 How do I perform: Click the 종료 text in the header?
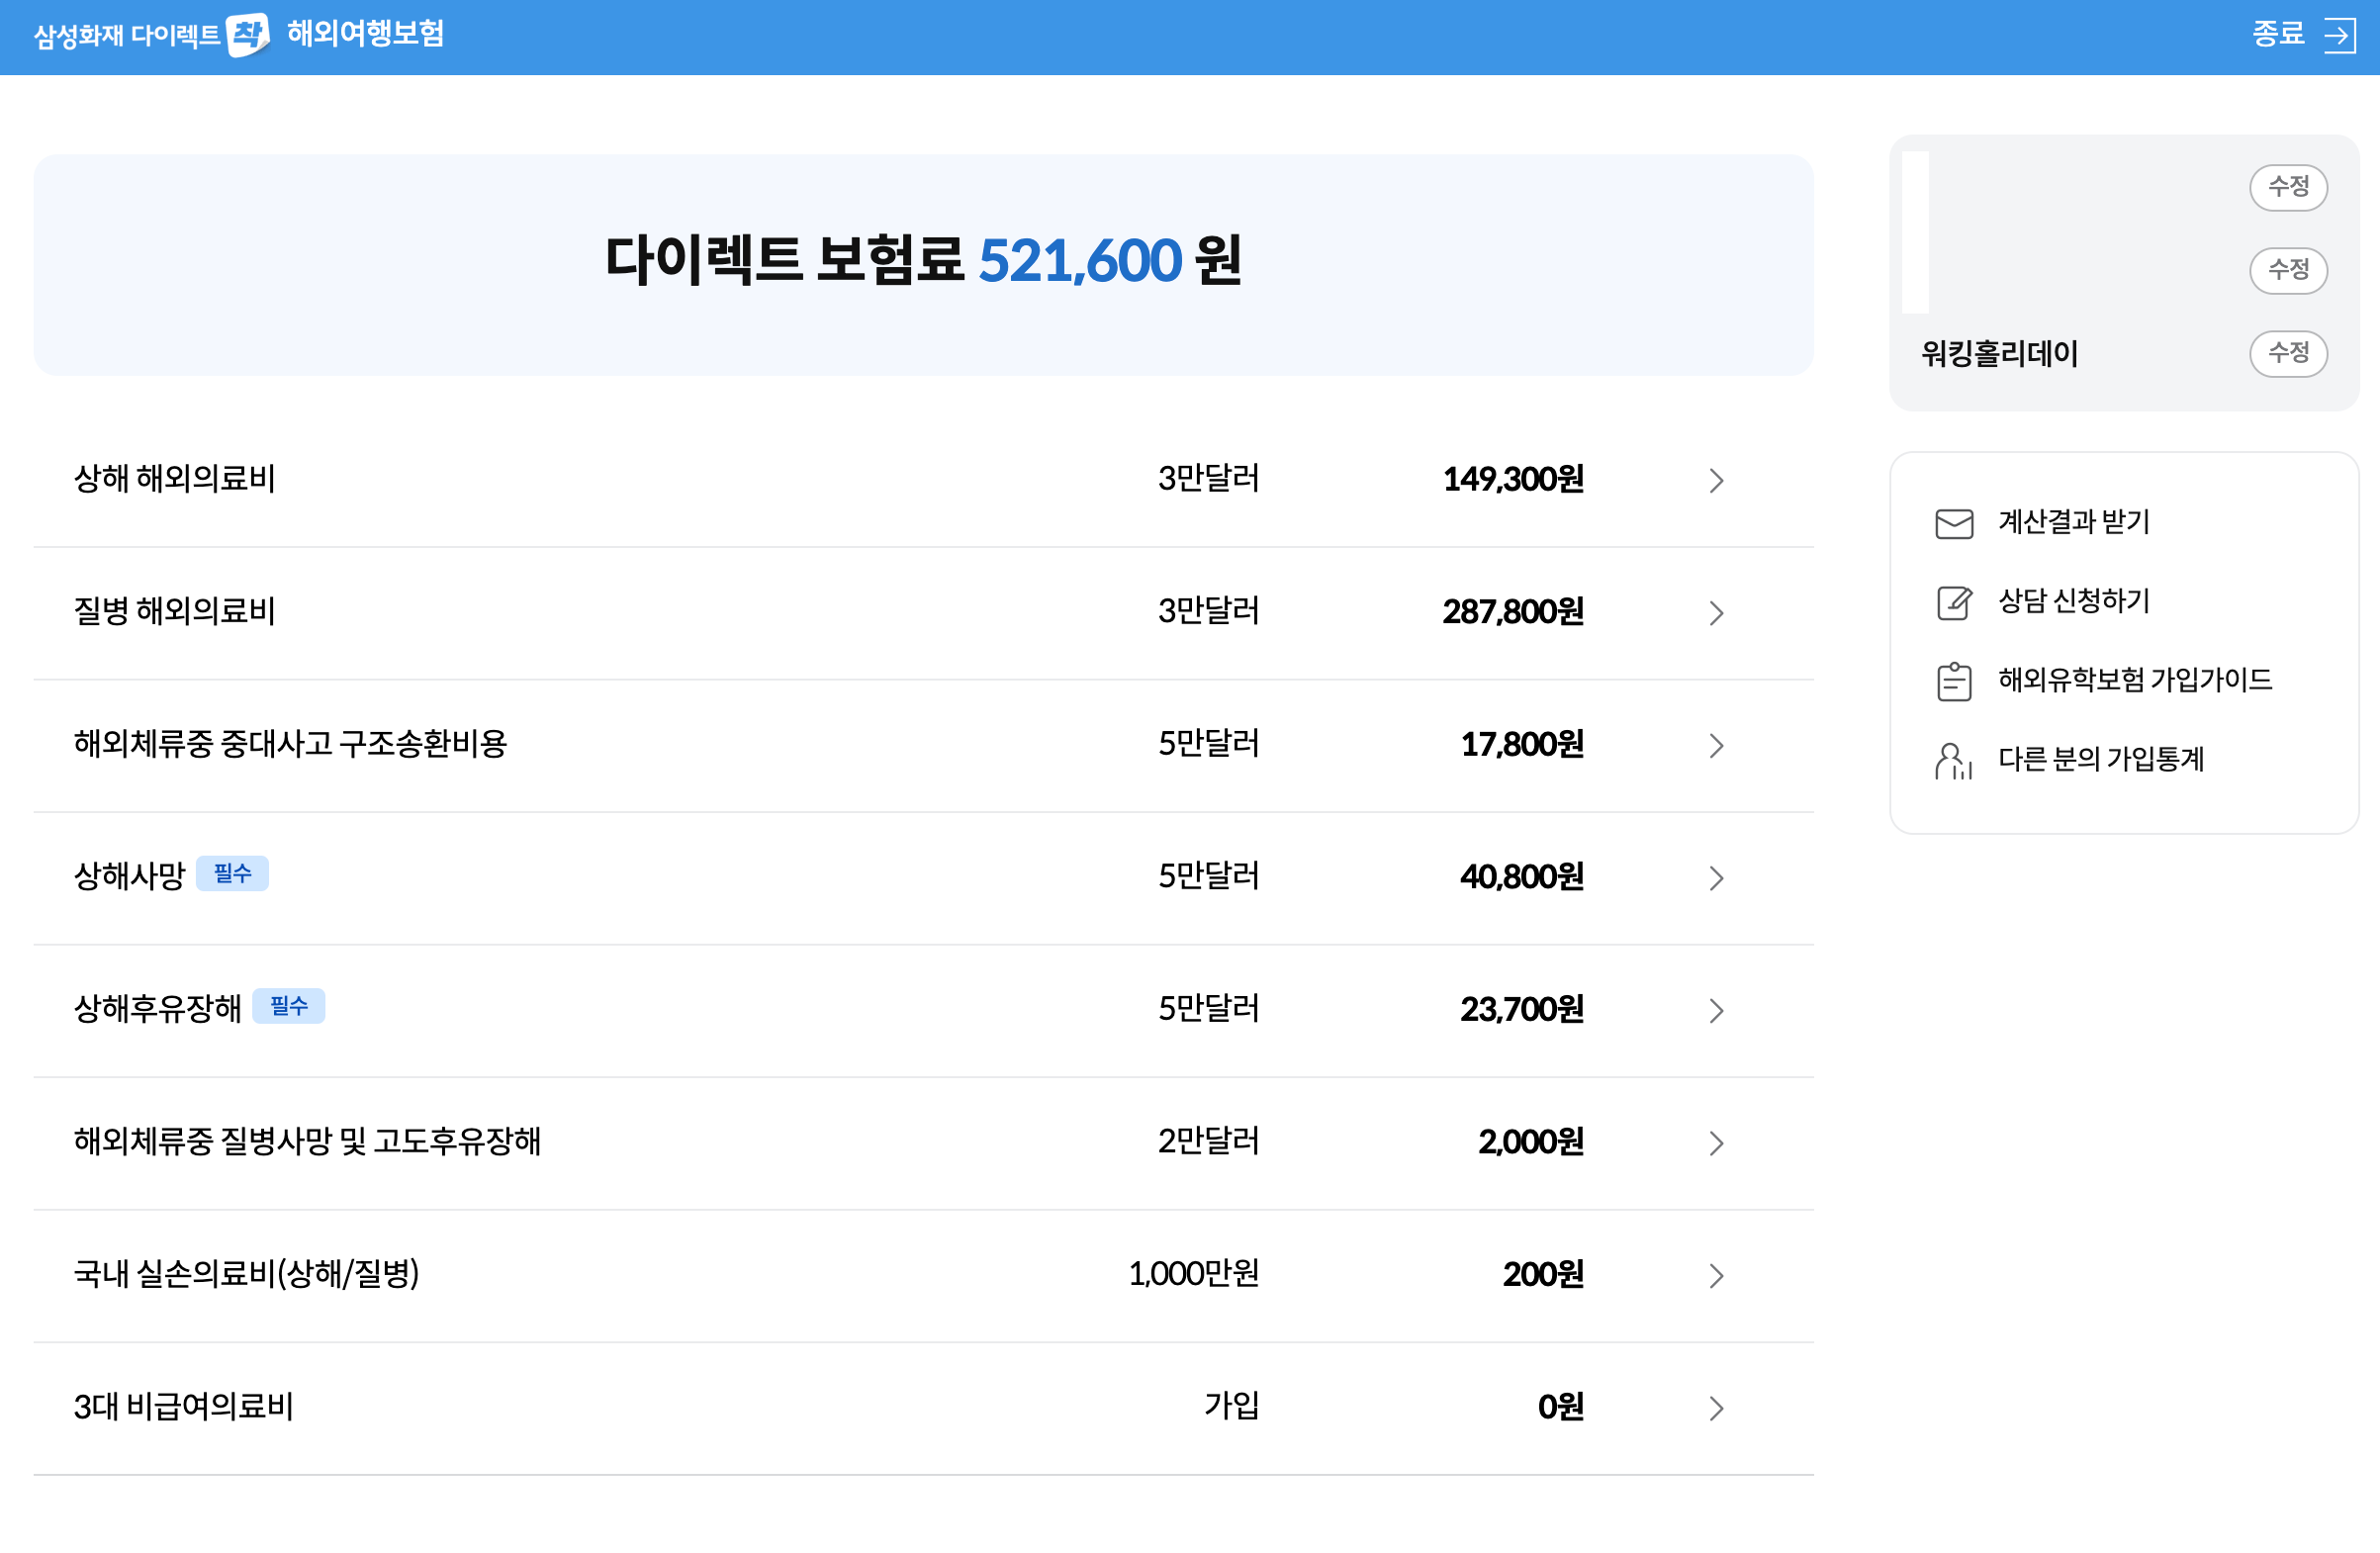[x=2277, y=35]
